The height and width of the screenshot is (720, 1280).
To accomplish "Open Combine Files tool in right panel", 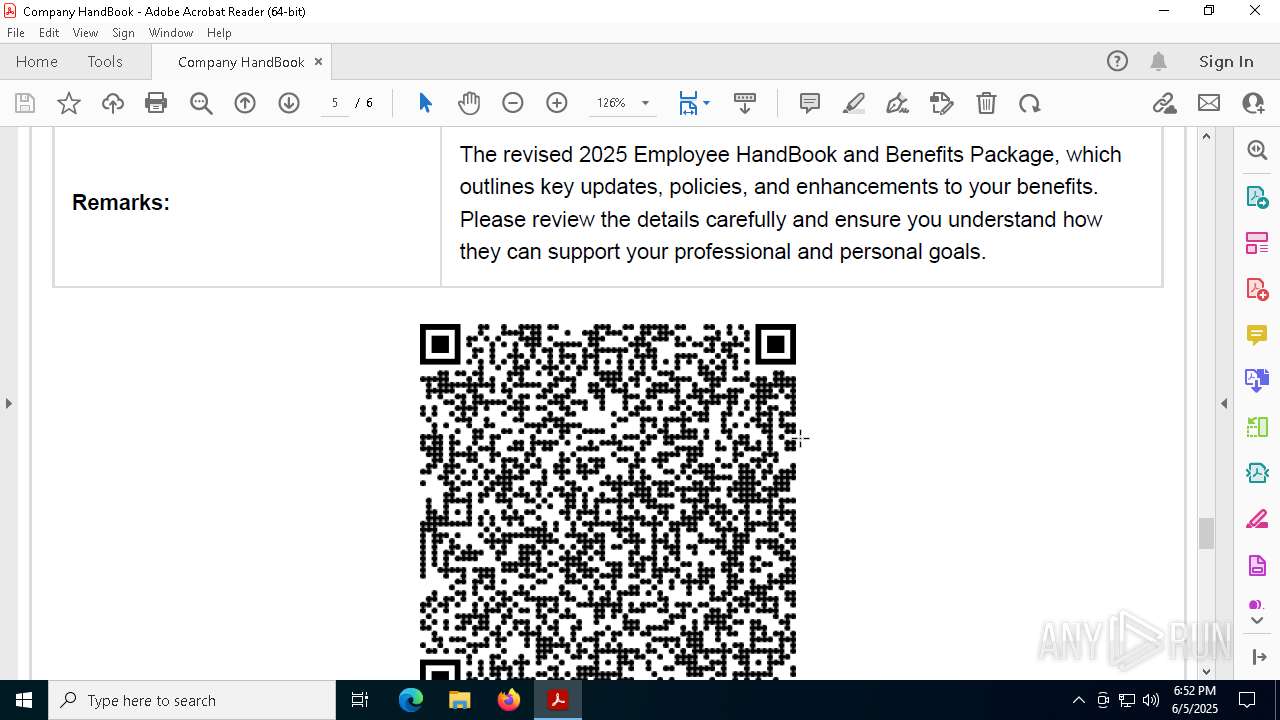I will 1257,381.
